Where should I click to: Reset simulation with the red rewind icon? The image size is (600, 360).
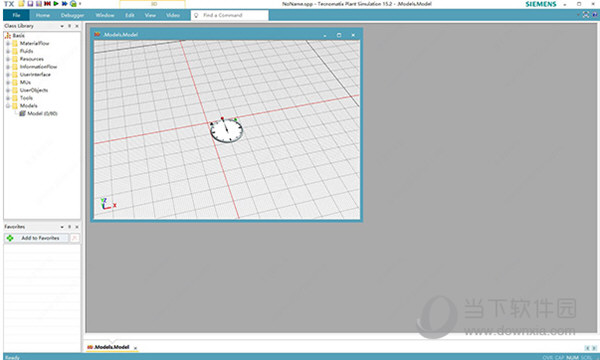pyautogui.click(x=47, y=4)
